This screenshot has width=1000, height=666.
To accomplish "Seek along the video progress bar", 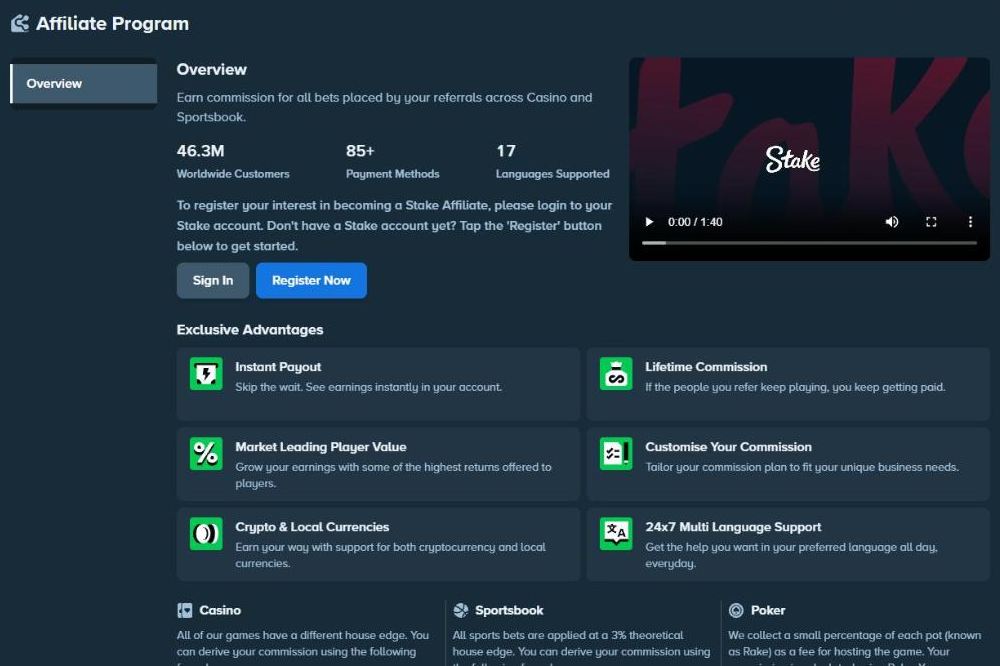I will pyautogui.click(x=809, y=243).
